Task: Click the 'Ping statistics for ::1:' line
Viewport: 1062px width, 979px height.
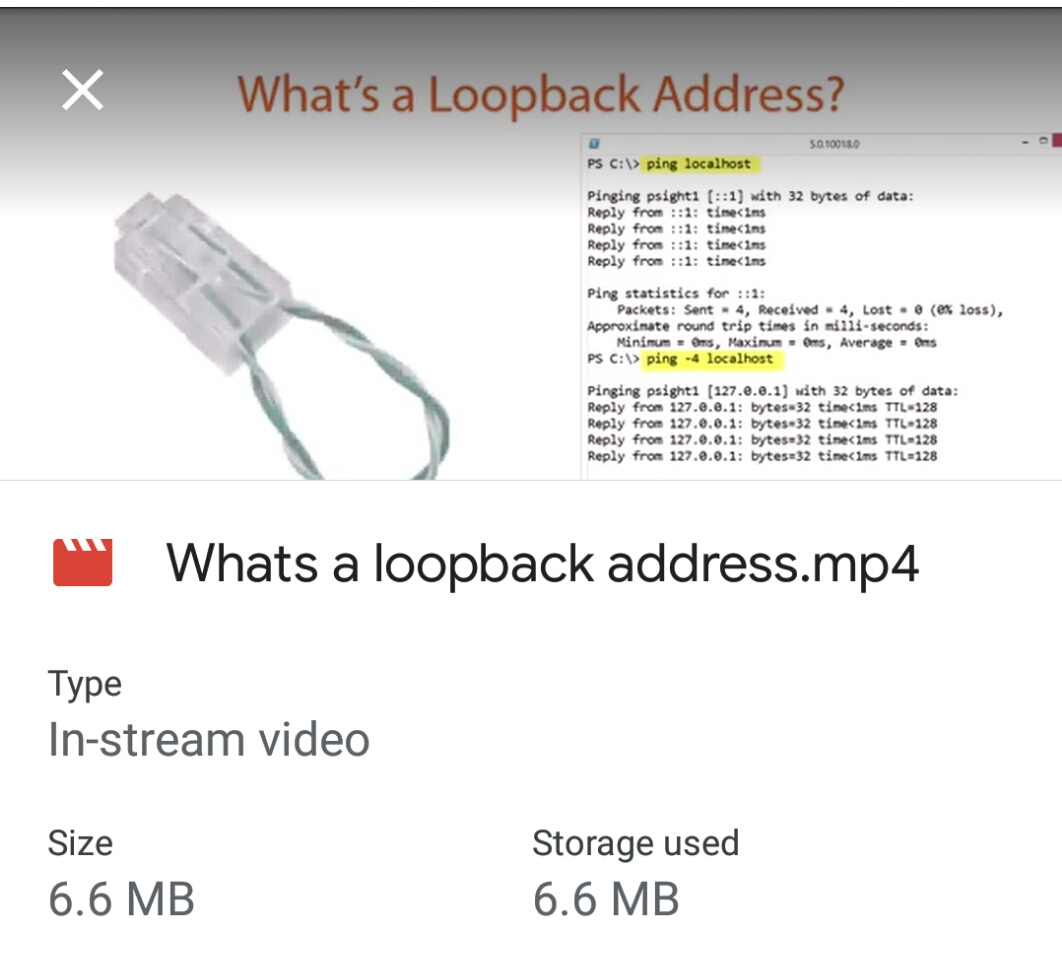Action: pyautogui.click(x=676, y=293)
